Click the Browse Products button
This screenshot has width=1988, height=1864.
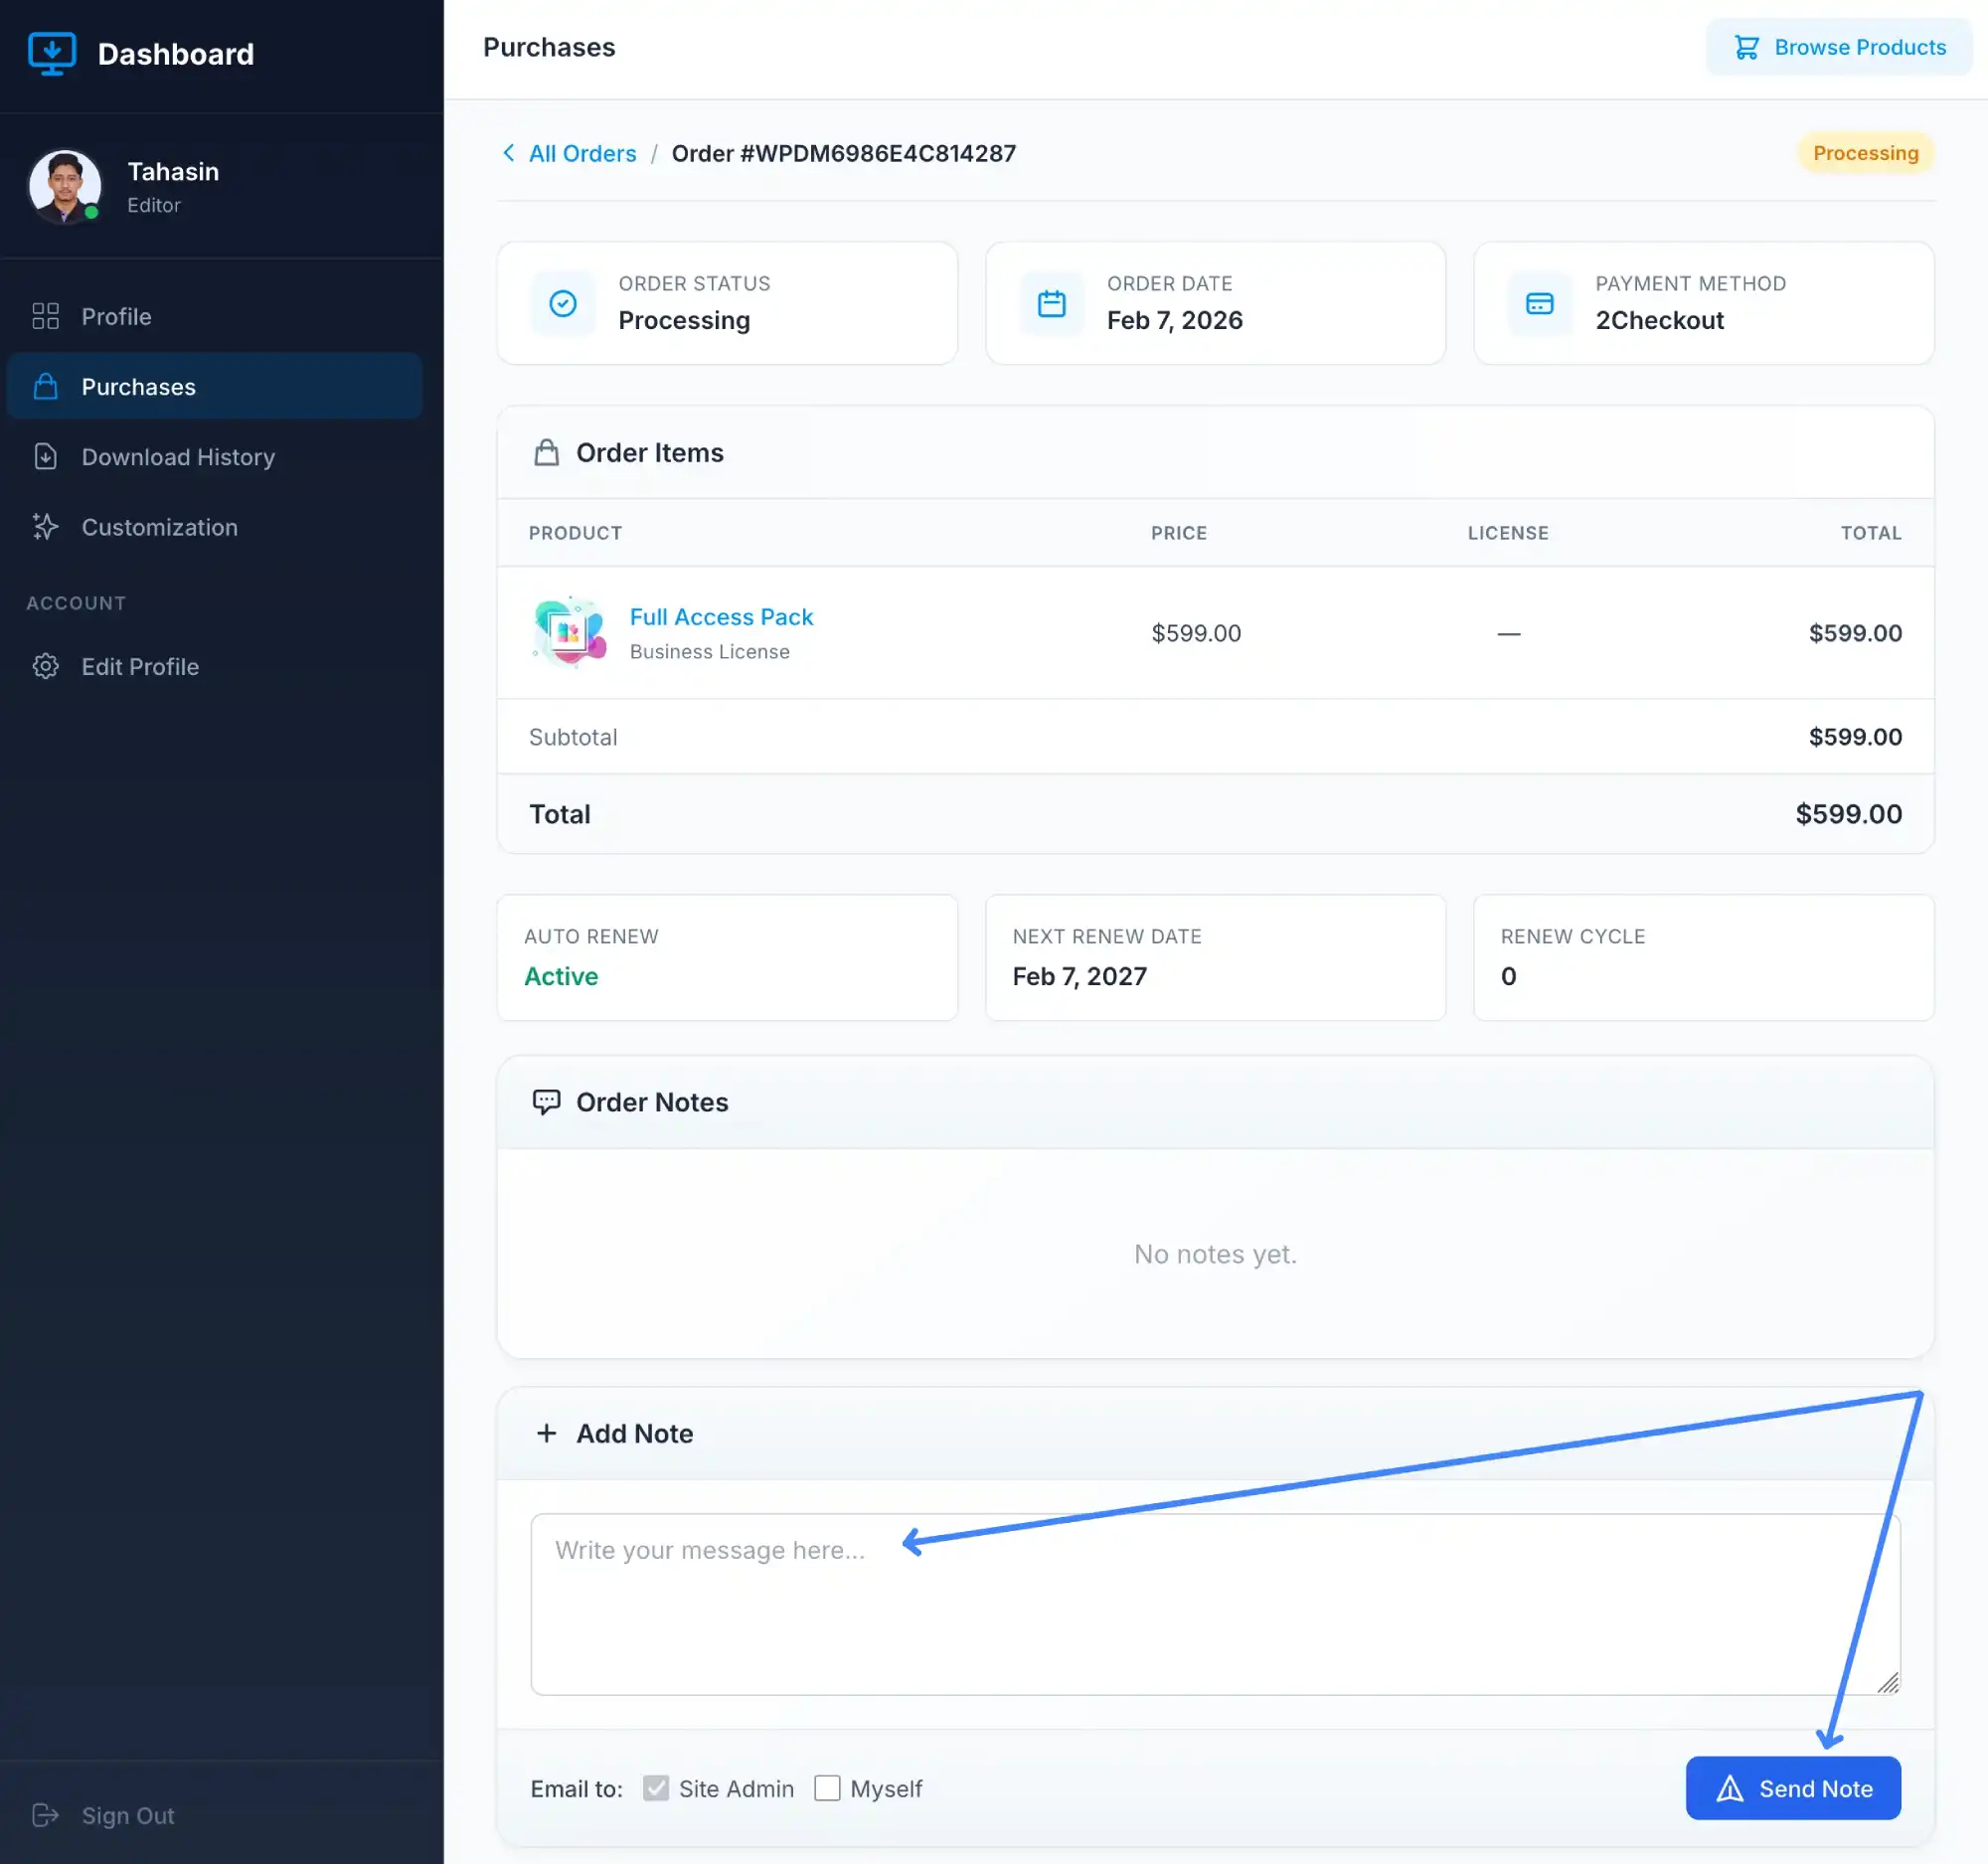[1839, 47]
